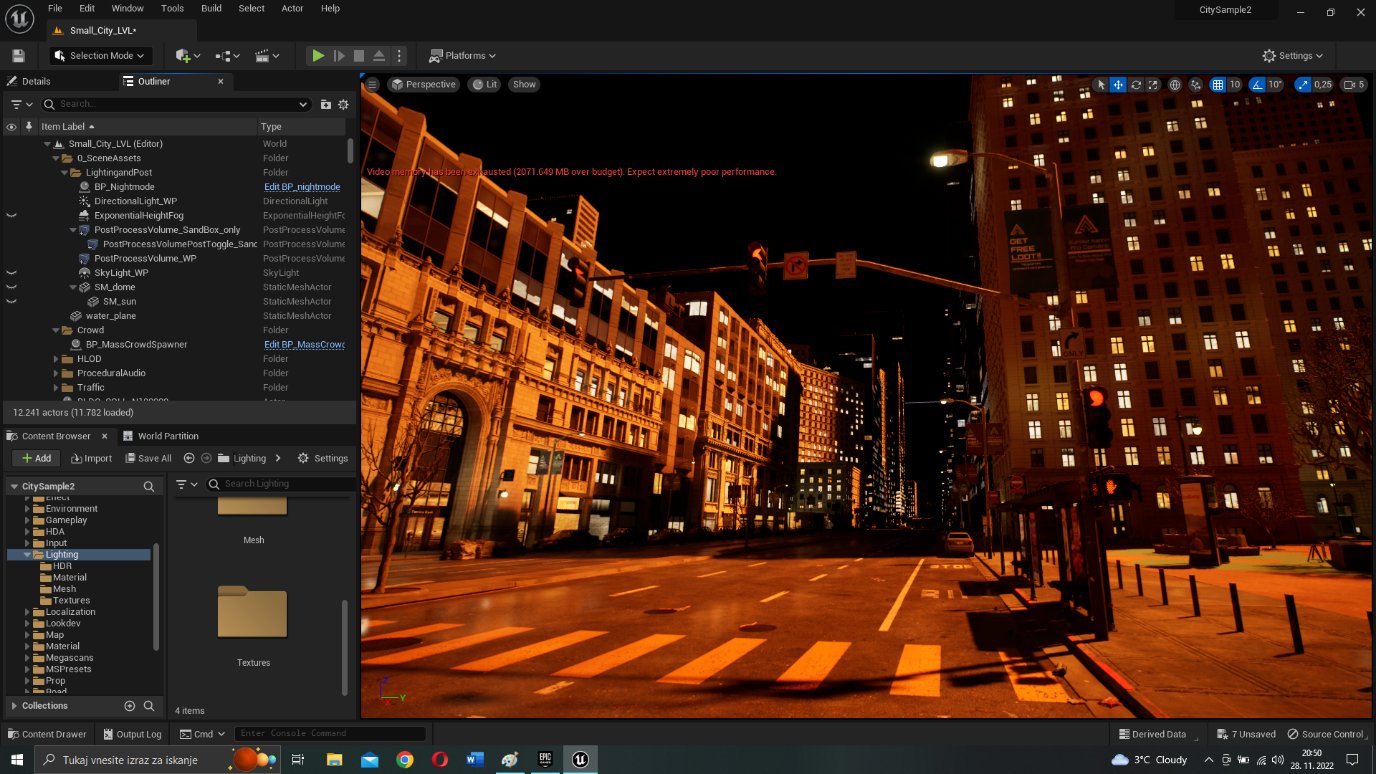
Task: Open the Build menu
Action: point(211,8)
